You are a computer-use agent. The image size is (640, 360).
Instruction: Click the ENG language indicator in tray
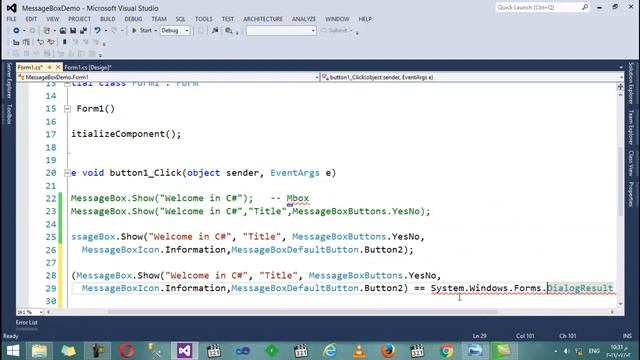594,351
